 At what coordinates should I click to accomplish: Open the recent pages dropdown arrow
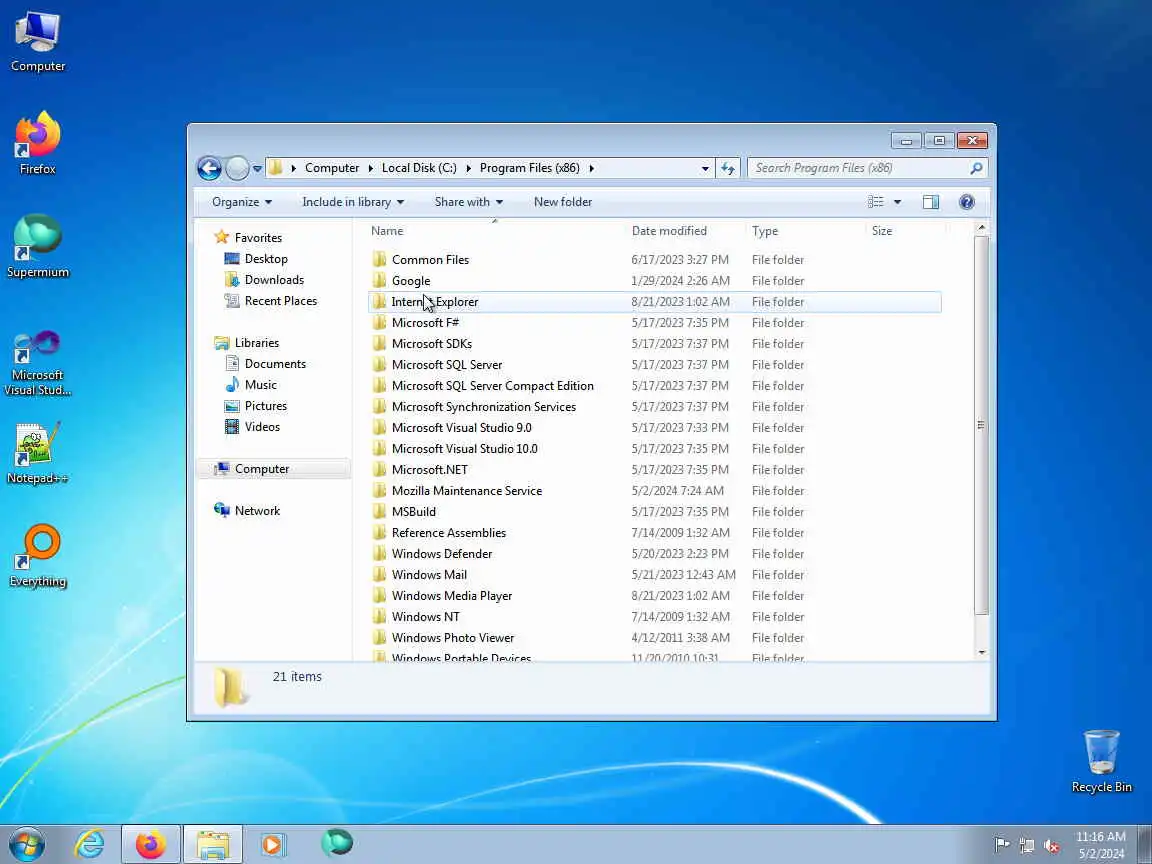[257, 169]
